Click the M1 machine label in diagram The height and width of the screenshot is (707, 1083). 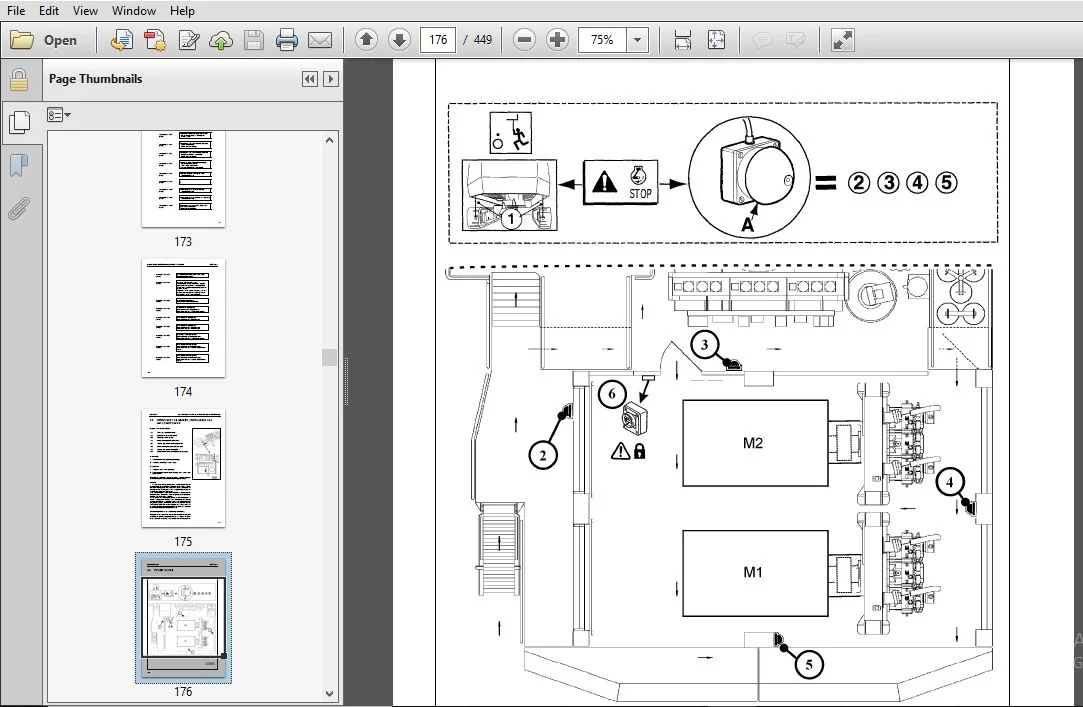[753, 572]
